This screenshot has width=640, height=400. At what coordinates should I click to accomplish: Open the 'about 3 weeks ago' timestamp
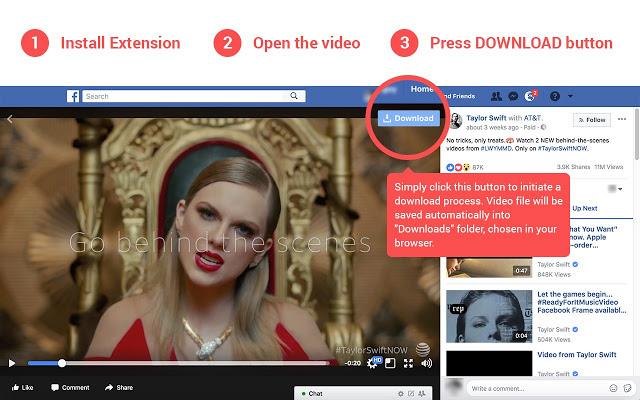click(493, 127)
